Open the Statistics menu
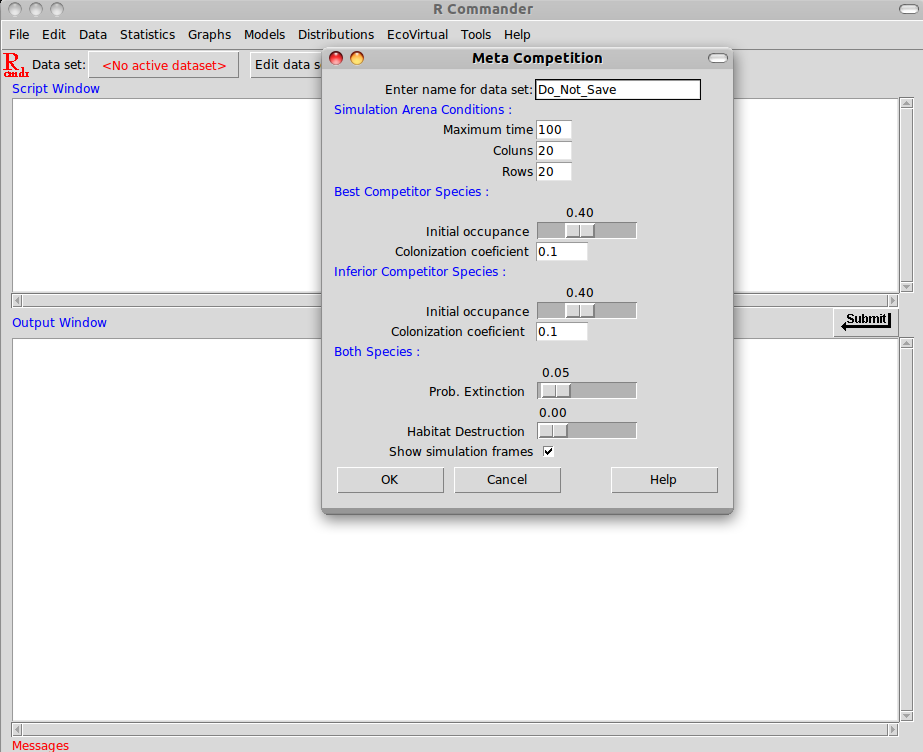Viewport: 923px width, 752px height. pyautogui.click(x=147, y=34)
